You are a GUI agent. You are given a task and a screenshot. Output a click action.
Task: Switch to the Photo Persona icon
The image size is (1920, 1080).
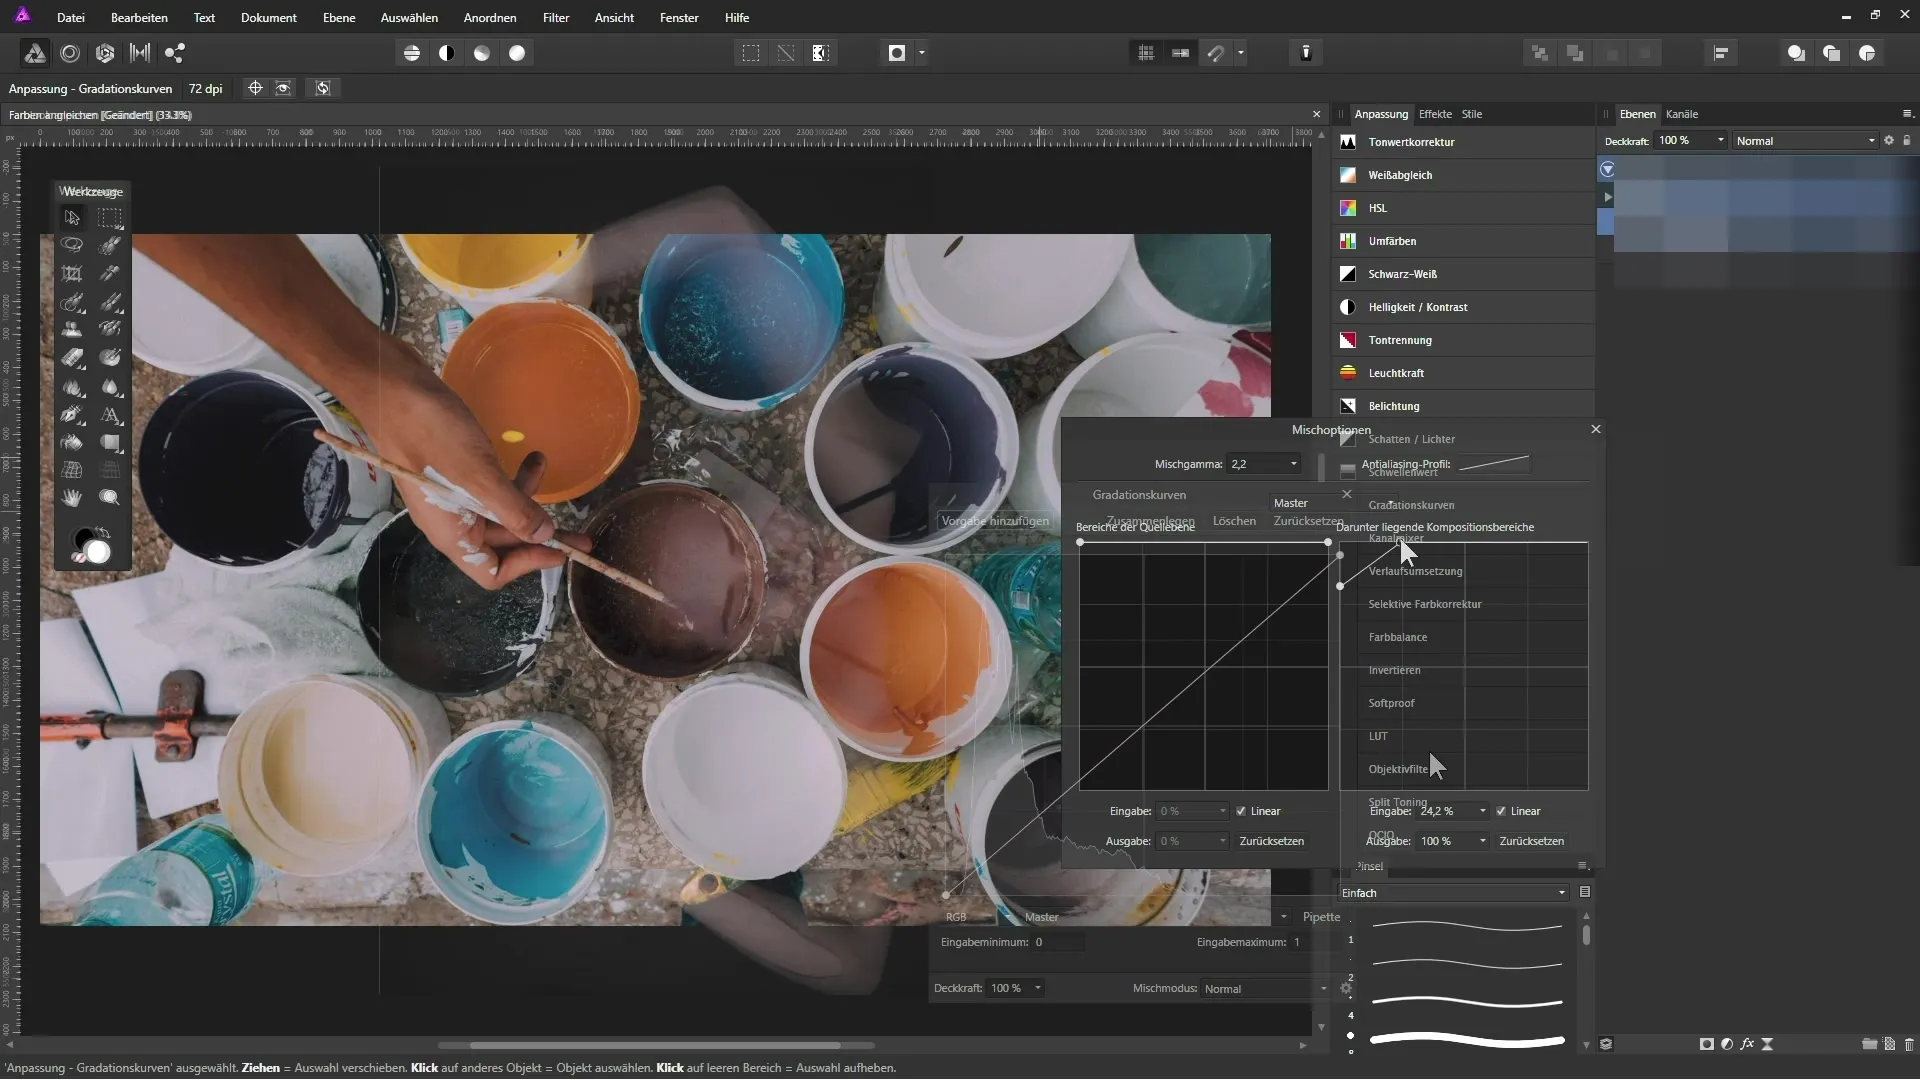(34, 53)
